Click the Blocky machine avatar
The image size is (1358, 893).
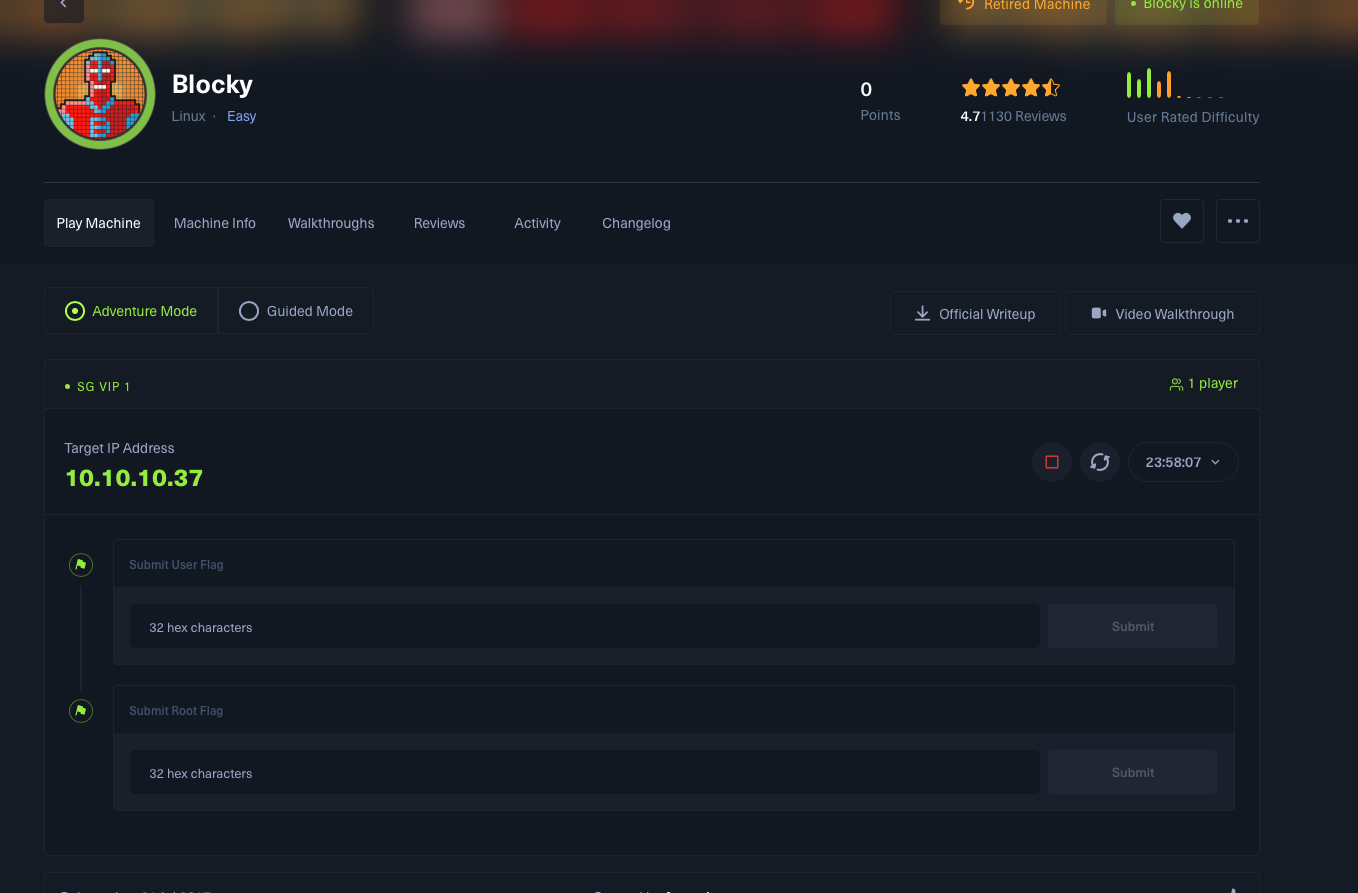pyautogui.click(x=100, y=94)
